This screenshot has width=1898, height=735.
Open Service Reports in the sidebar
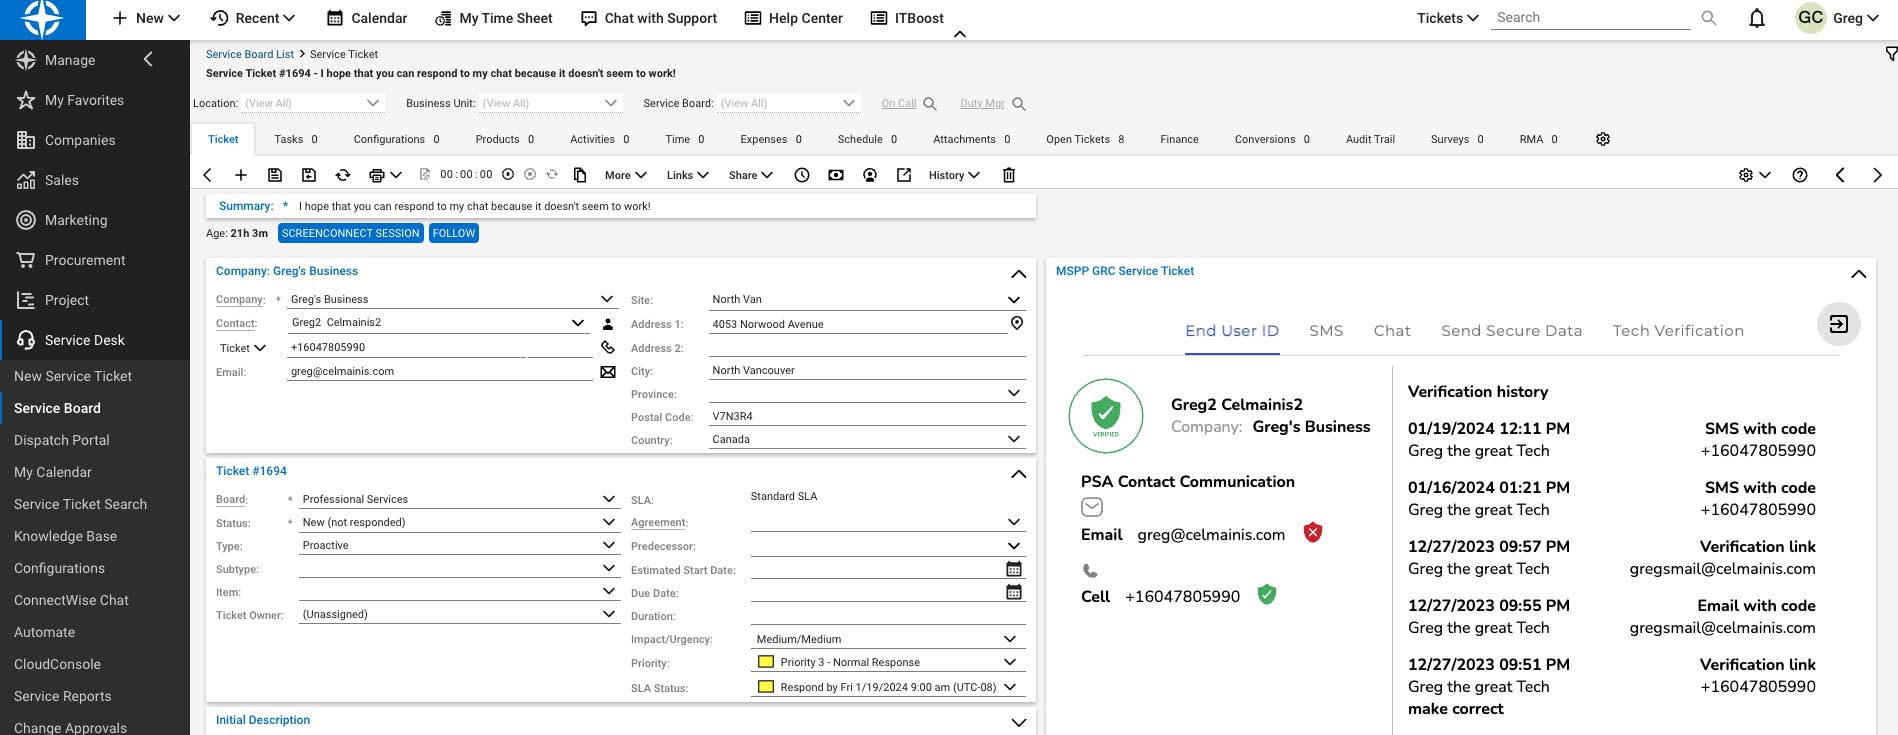point(63,696)
